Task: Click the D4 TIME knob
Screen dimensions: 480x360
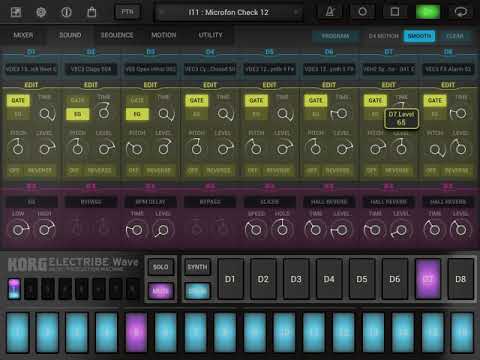Action: pyautogui.click(x=223, y=114)
